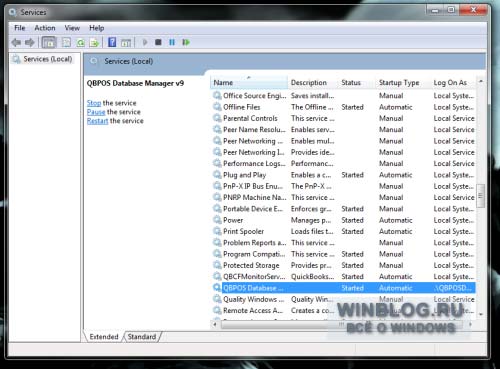This screenshot has width=500, height=369.
Task: Select the Quality Windows service row
Action: 343,299
